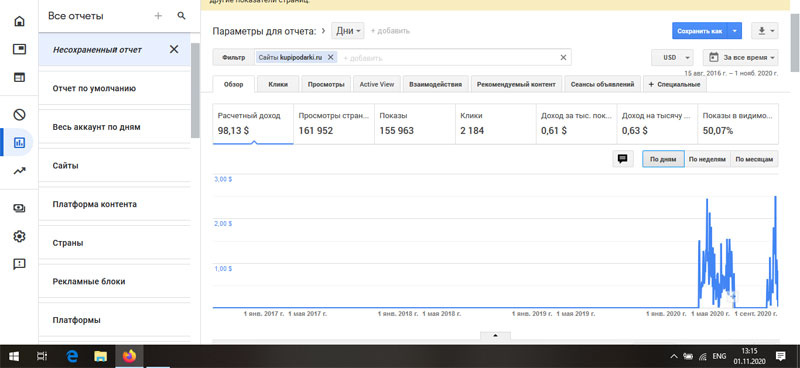Open Весь аккаунт по дням report
This screenshot has height=368, width=800.
114,127
